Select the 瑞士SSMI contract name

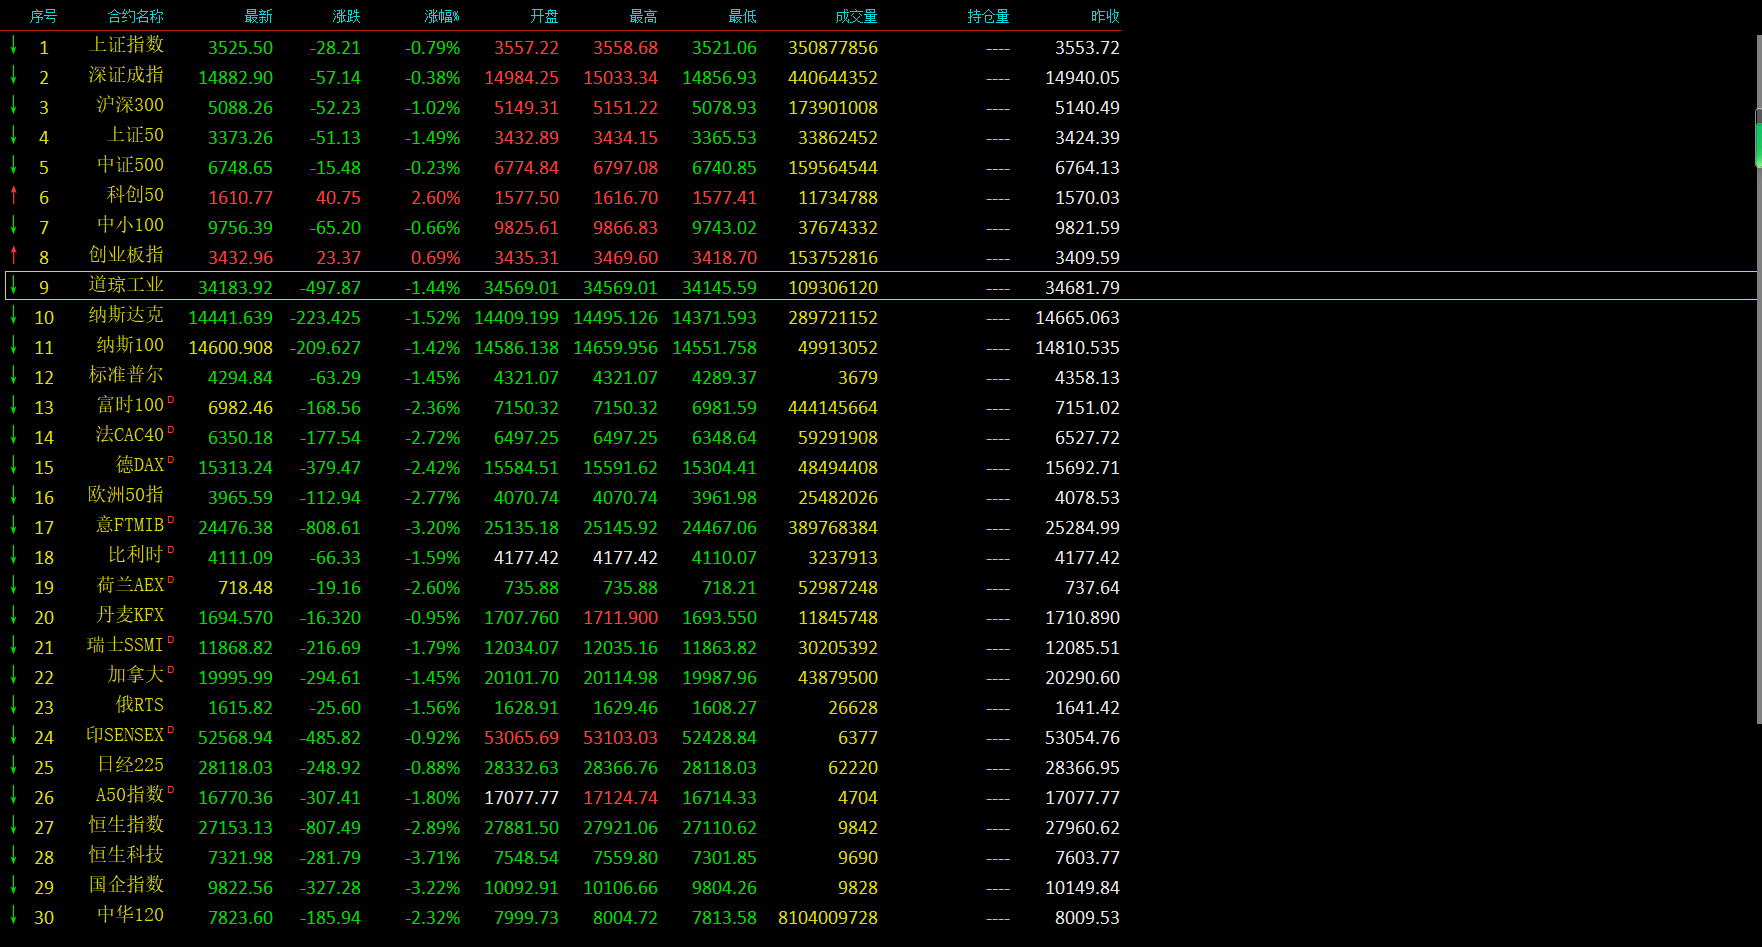(x=125, y=645)
